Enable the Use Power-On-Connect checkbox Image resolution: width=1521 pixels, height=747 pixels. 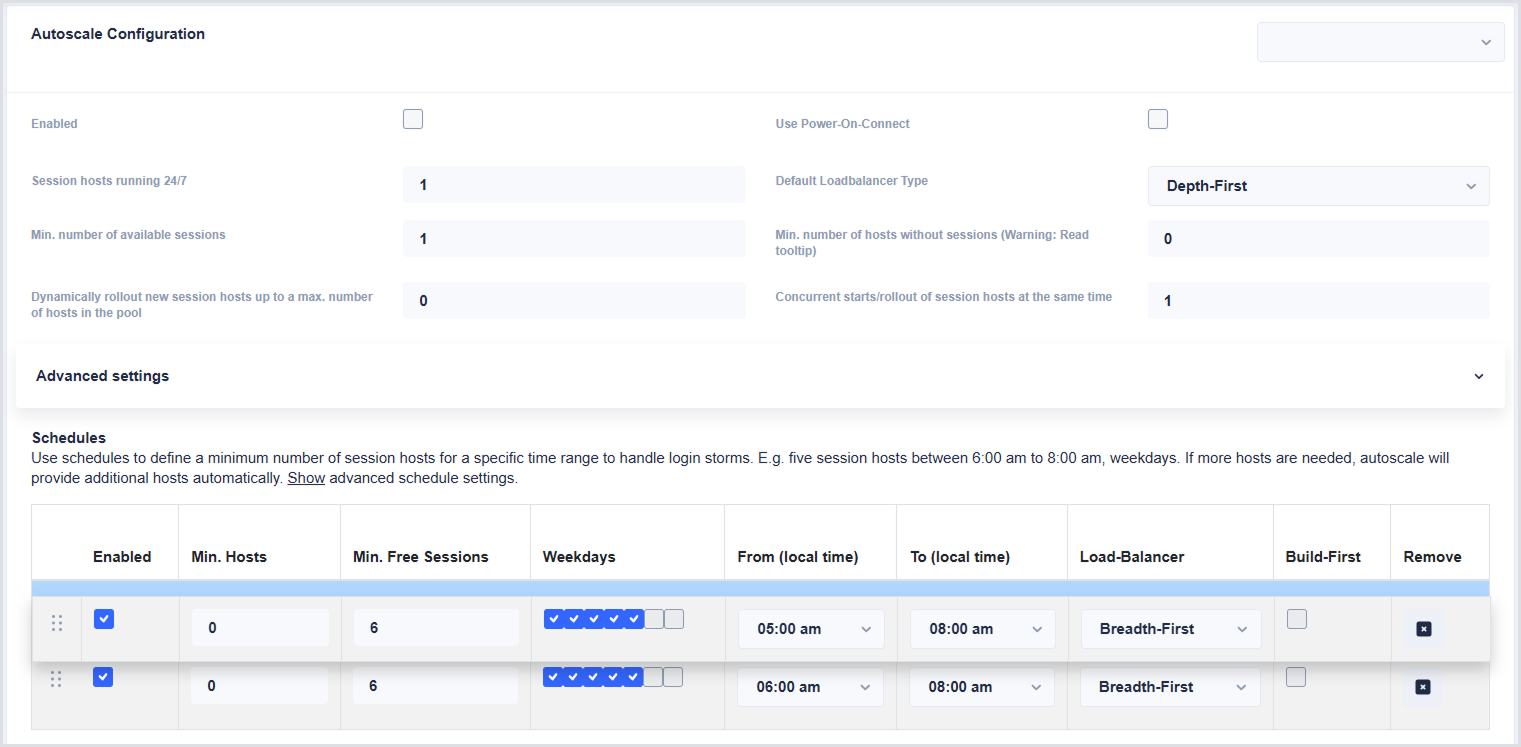pyautogui.click(x=1158, y=120)
